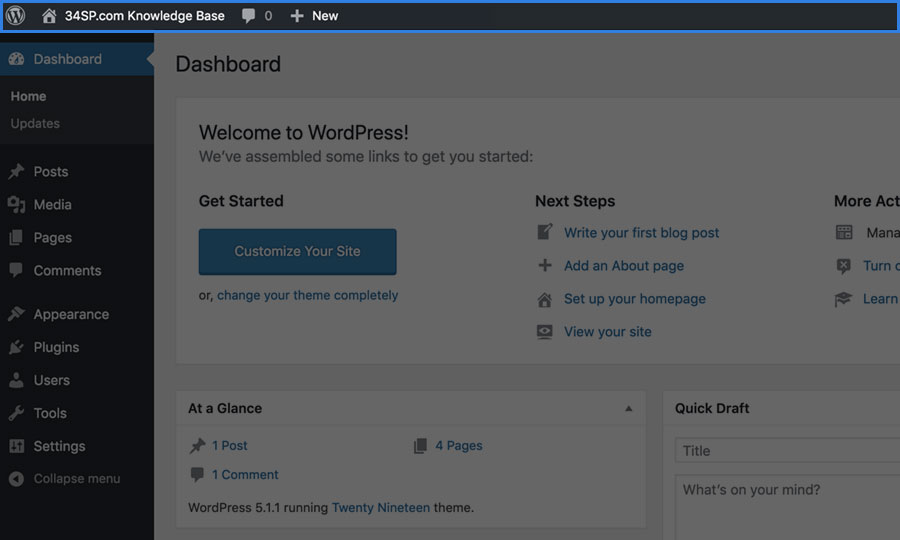Open the 4 Pages link
The image size is (900, 540).
click(459, 445)
